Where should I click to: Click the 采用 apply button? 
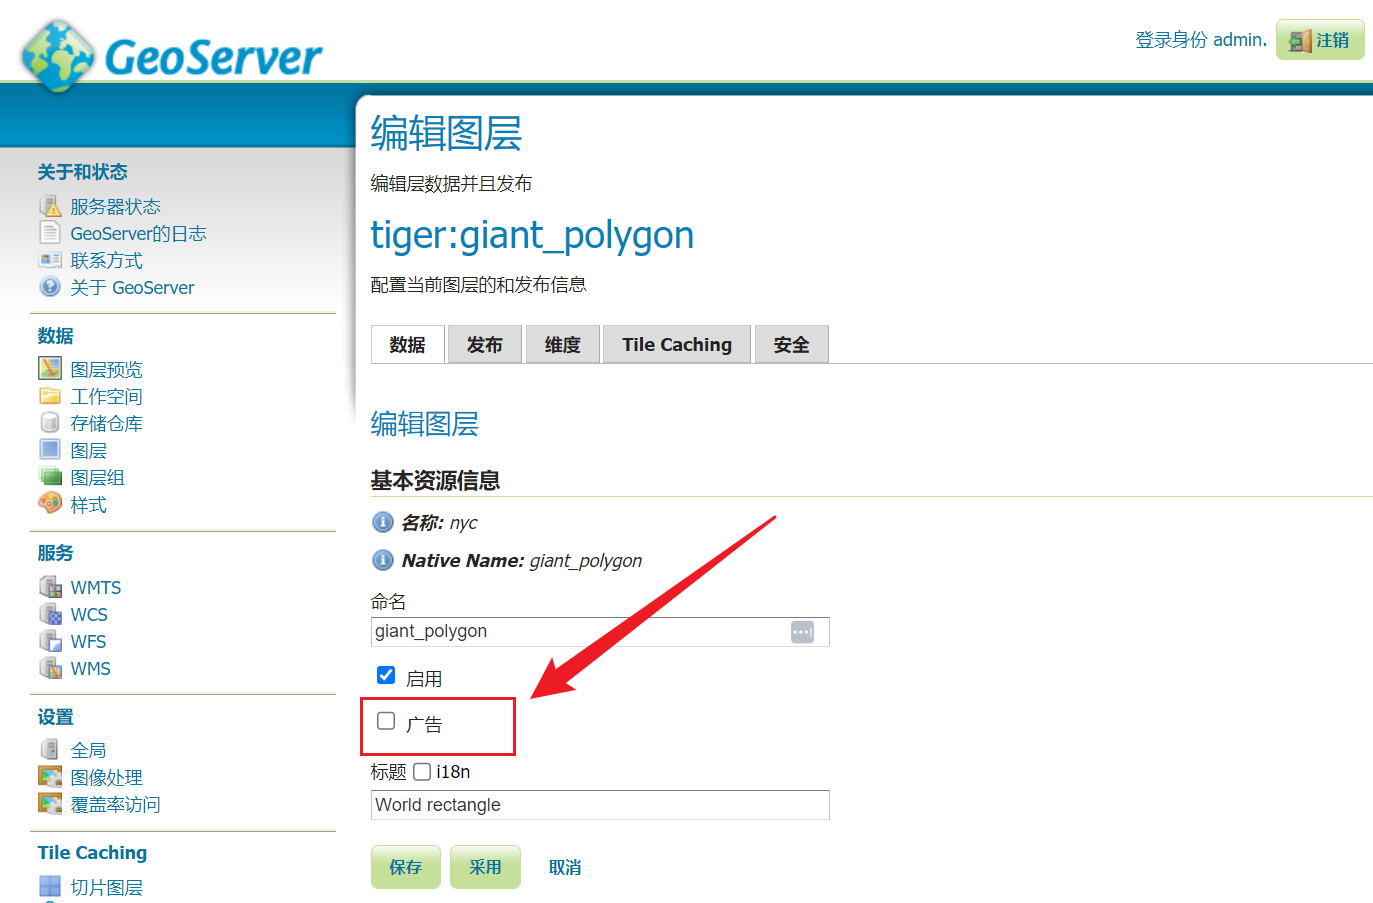coord(485,867)
